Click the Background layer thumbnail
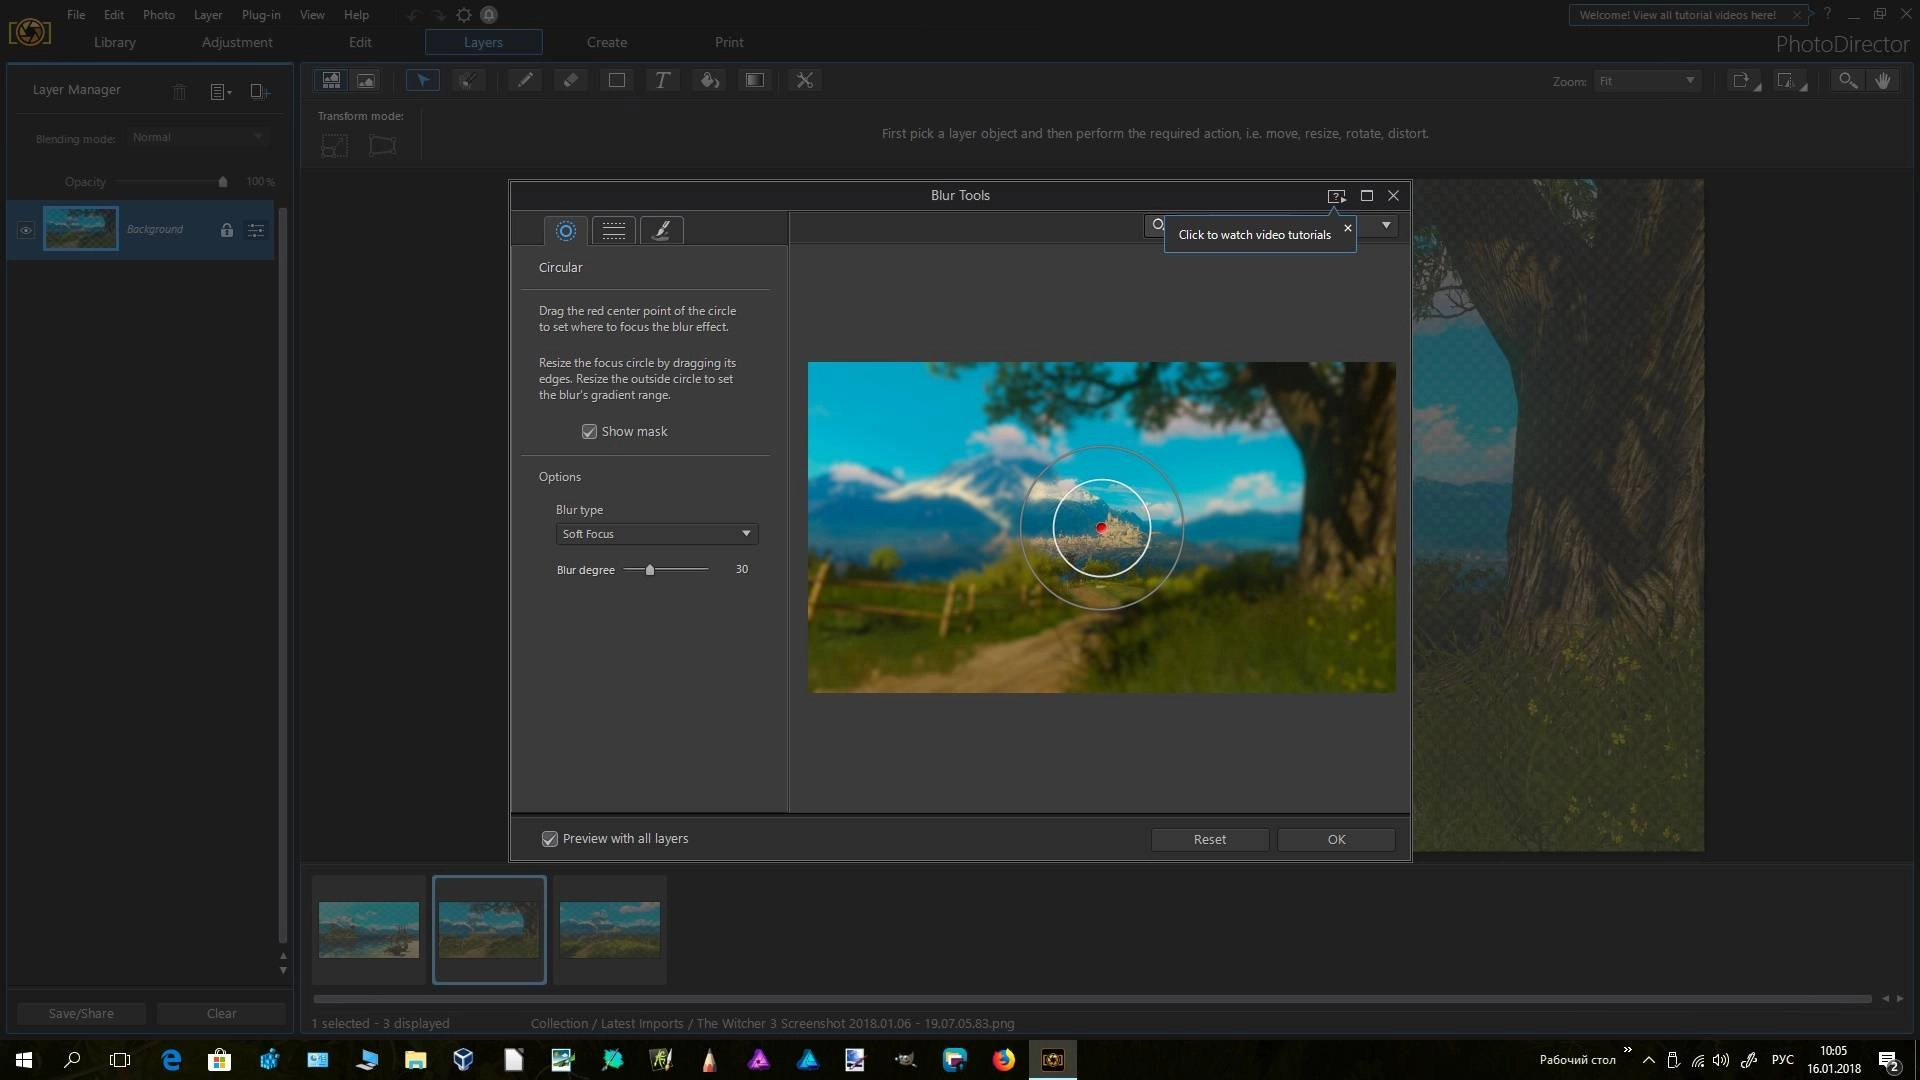1920x1080 pixels. 80,229
